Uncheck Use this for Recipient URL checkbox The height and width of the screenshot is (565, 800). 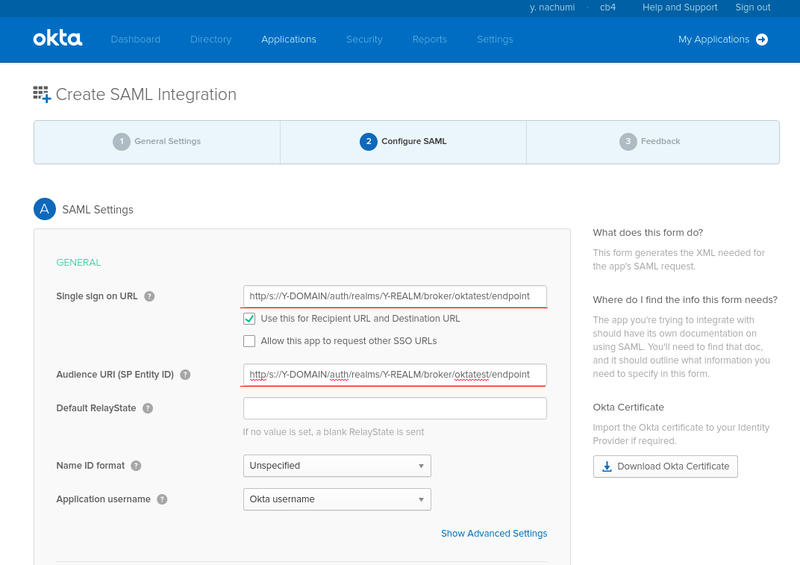[249, 318]
